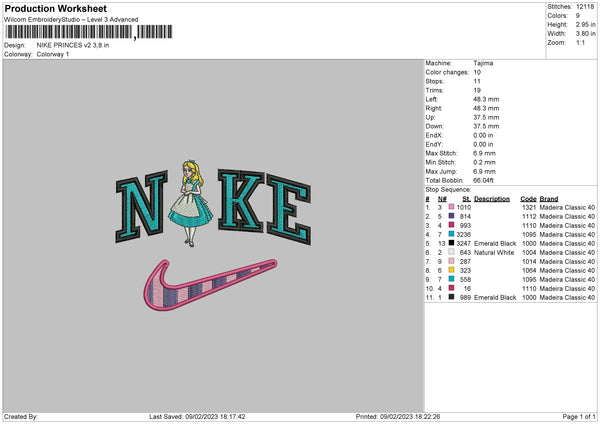Click the N# column header

point(442,199)
